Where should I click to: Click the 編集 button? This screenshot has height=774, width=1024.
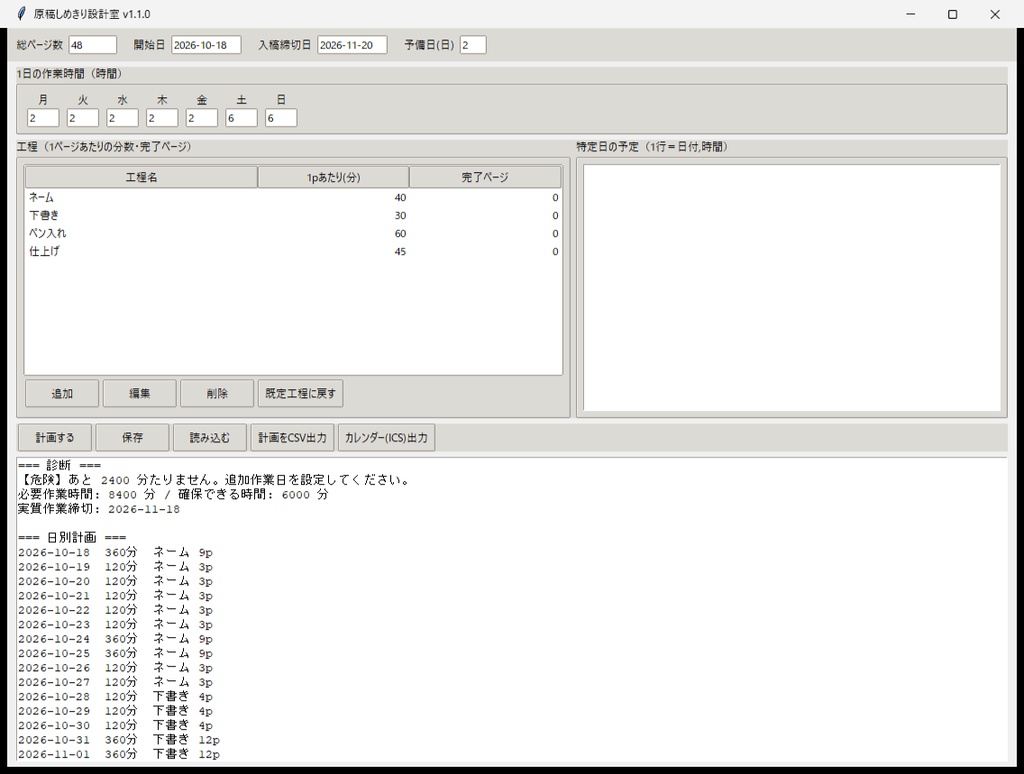(x=140, y=393)
